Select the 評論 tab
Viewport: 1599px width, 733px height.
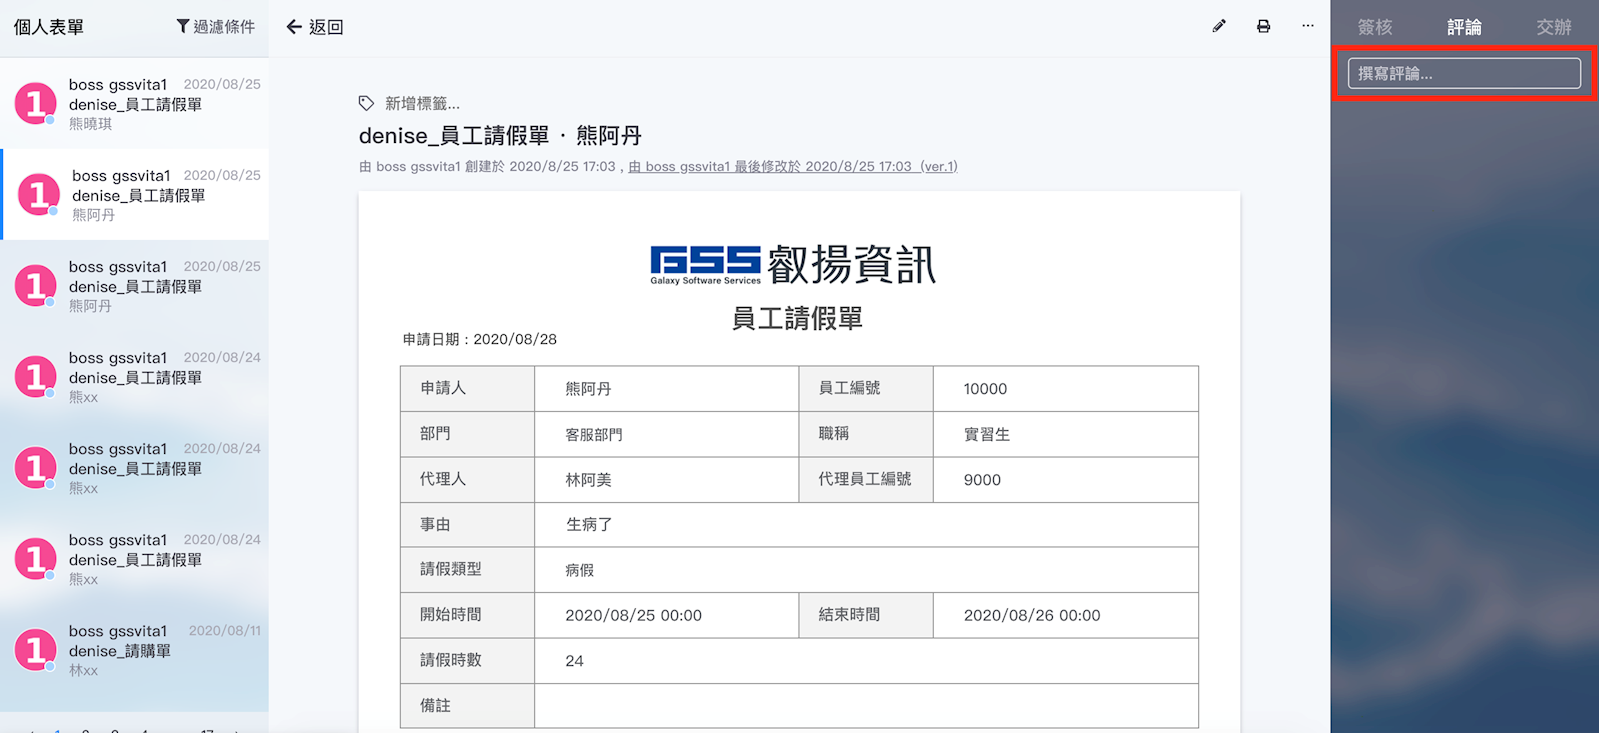tap(1463, 27)
